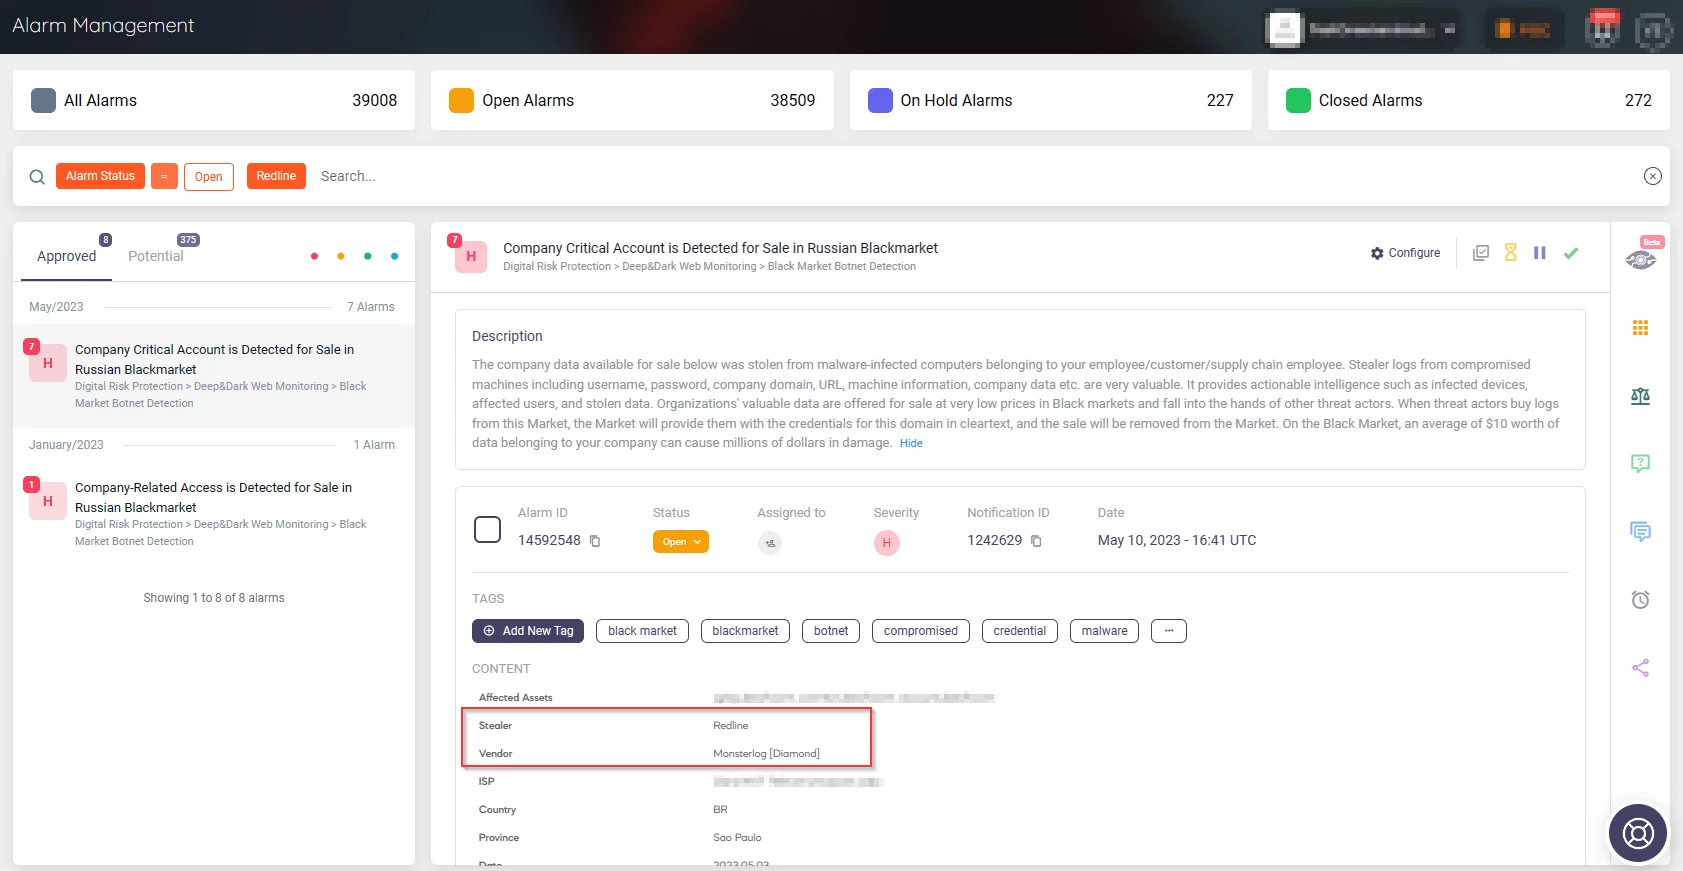Close the alarm with the green checkmark
1683x871 pixels.
(x=1571, y=253)
